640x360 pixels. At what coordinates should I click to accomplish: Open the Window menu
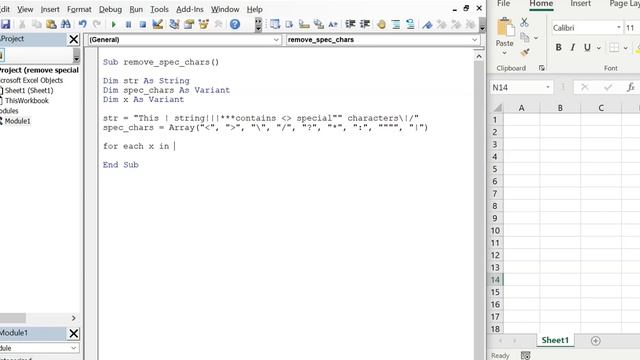[225, 9]
